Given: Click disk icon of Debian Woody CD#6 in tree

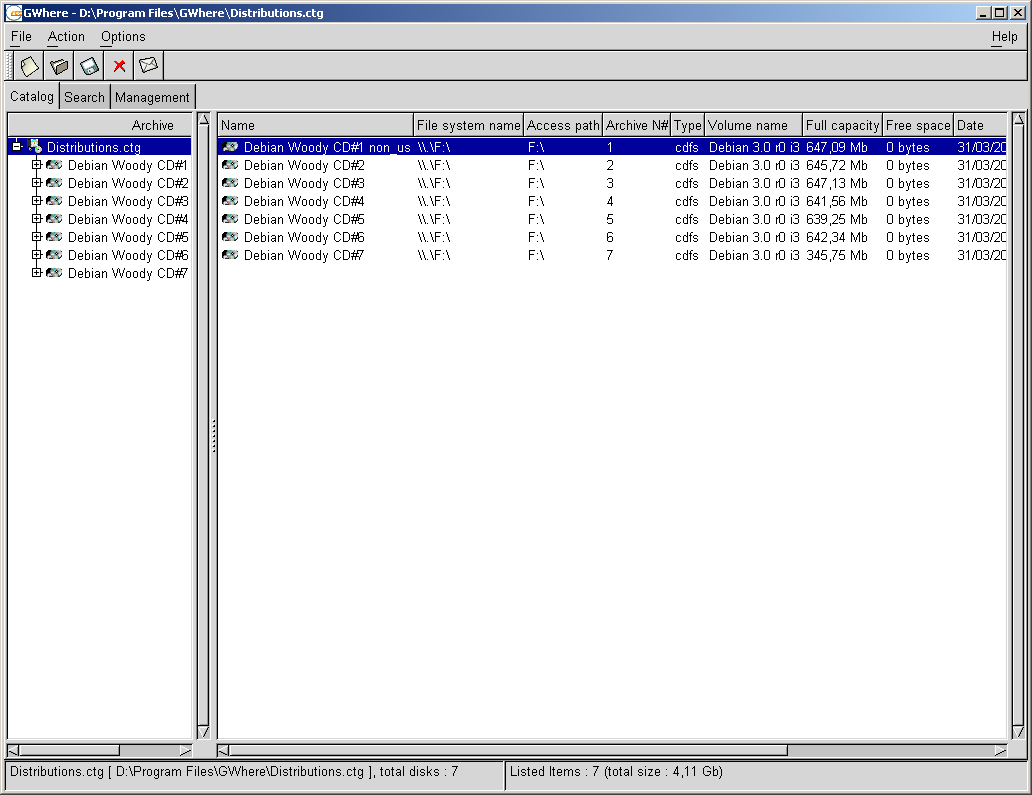Looking at the screenshot, I should click(54, 255).
